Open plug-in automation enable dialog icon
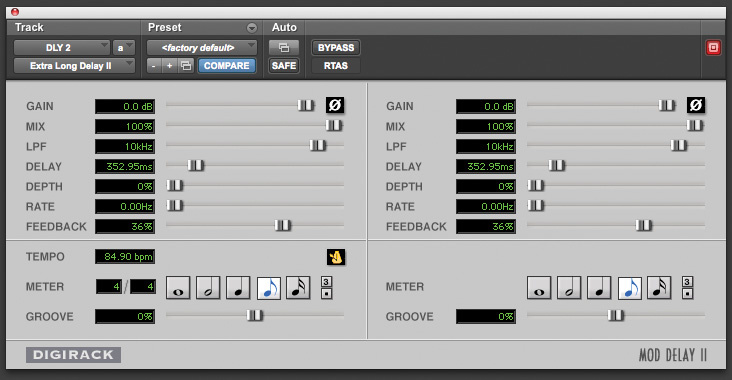Screen dimensions: 732x380 pyautogui.click(x=284, y=48)
